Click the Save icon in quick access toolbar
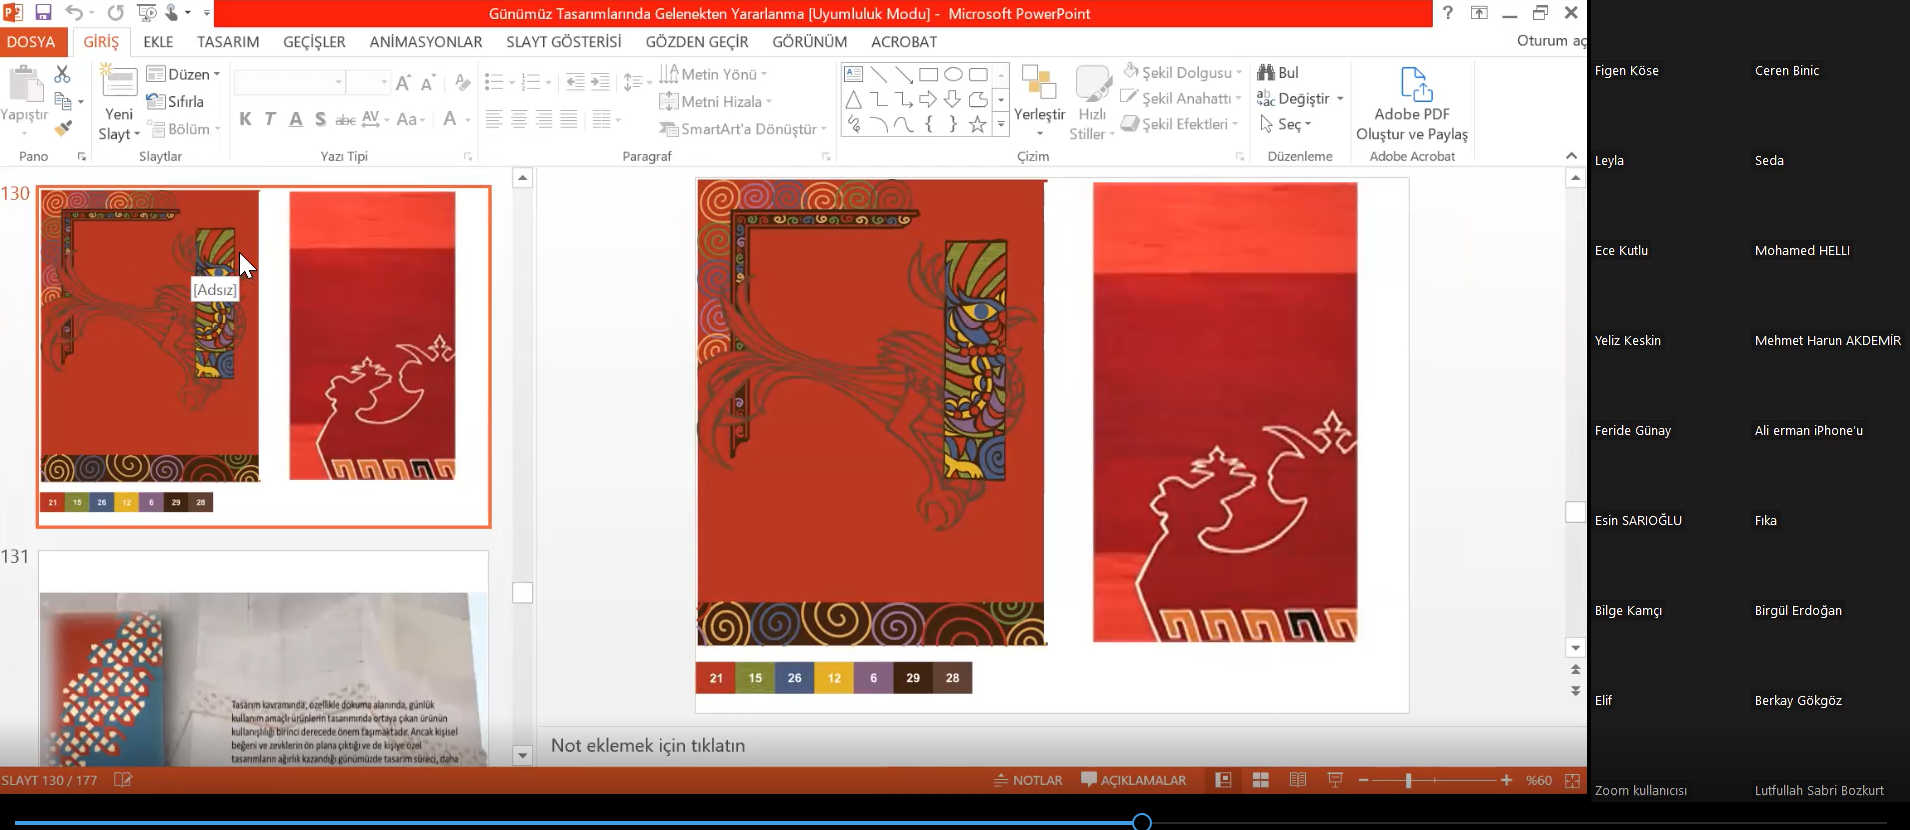Screen dimensions: 1910x830 pyautogui.click(x=43, y=13)
